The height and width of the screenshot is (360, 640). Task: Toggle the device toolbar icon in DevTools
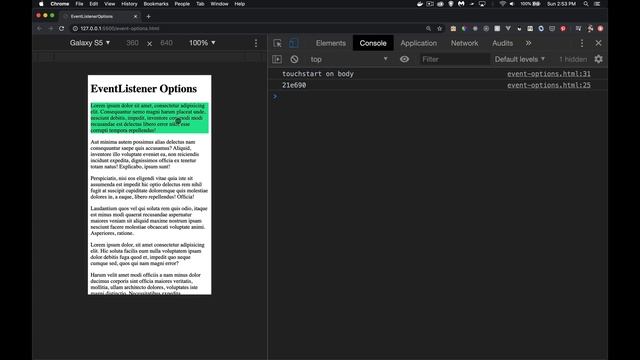click(293, 43)
